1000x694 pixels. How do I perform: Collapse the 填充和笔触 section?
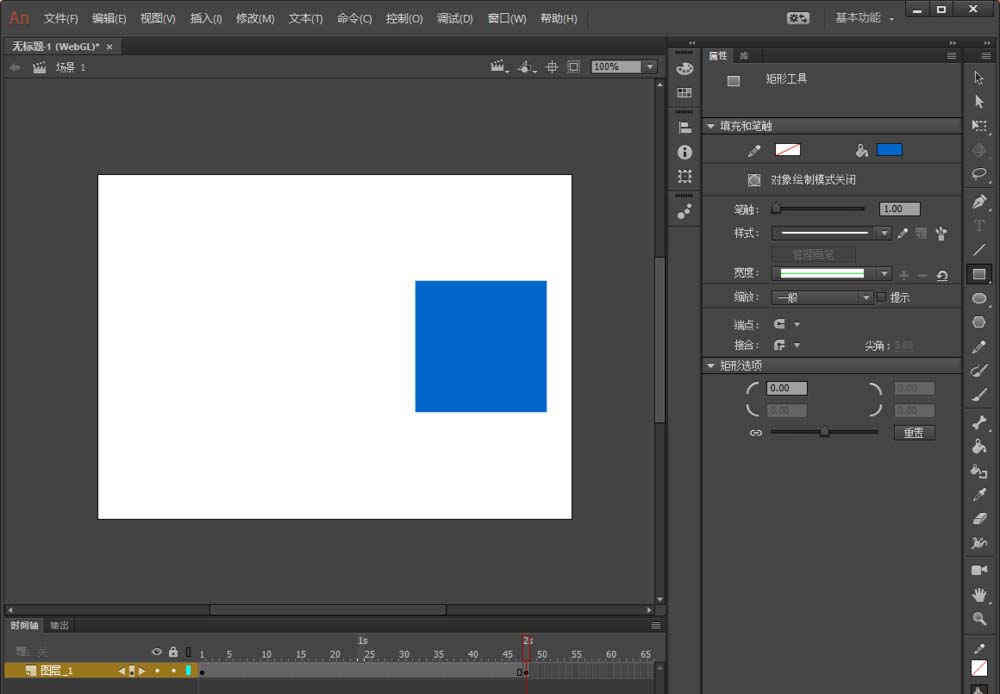(x=711, y=126)
